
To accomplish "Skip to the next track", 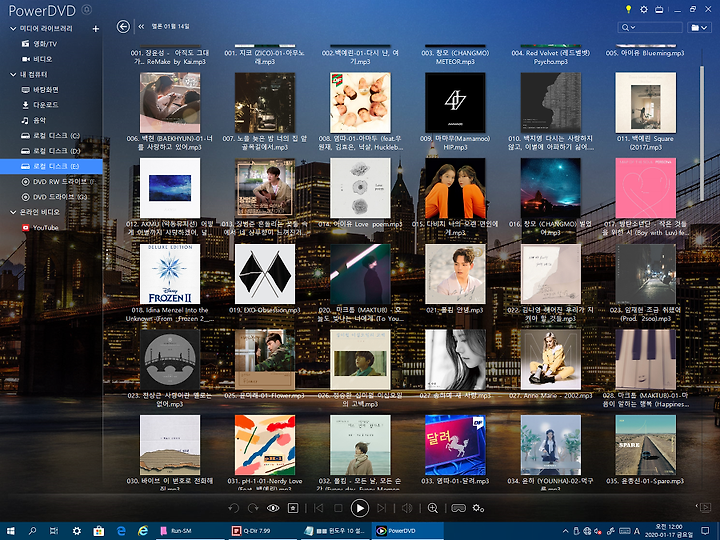I will (x=381, y=508).
